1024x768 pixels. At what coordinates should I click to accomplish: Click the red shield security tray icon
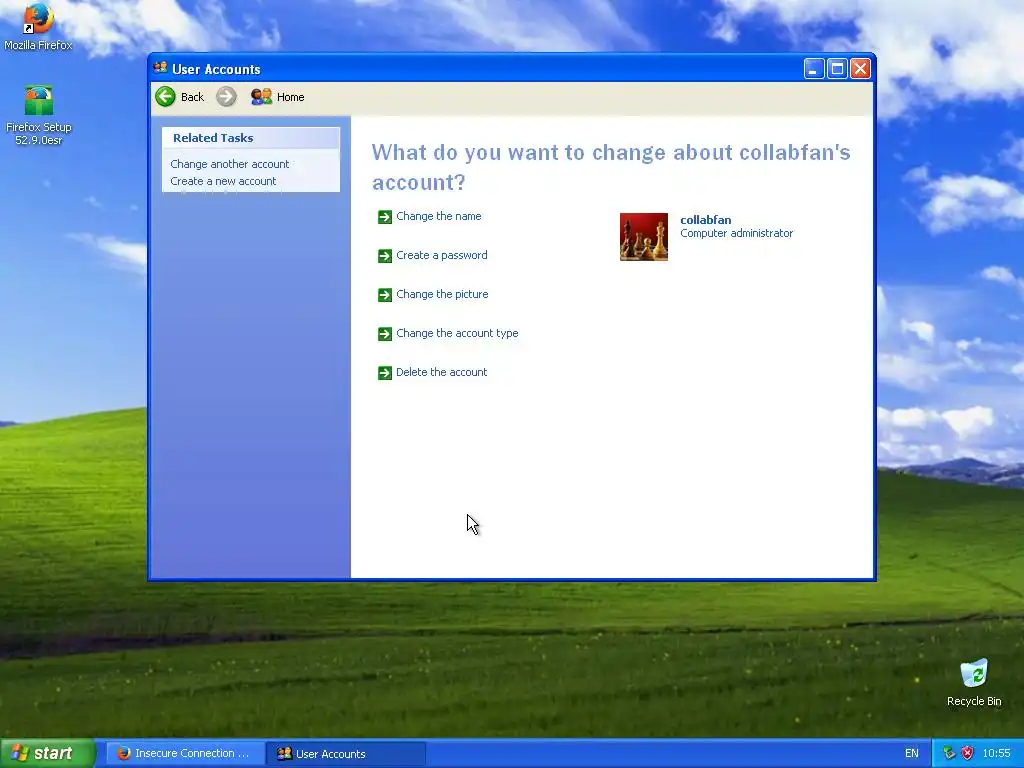pos(967,753)
